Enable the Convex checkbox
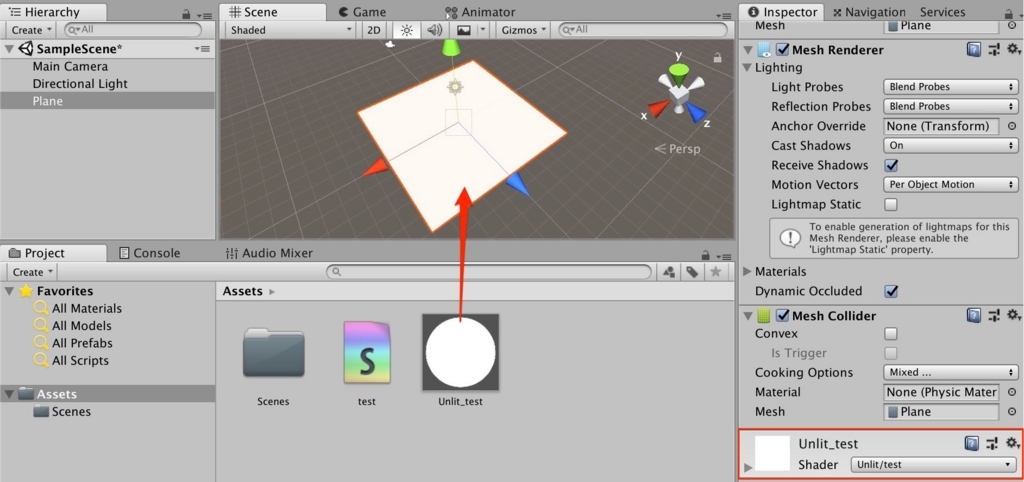The height and width of the screenshot is (482, 1024). coord(891,334)
